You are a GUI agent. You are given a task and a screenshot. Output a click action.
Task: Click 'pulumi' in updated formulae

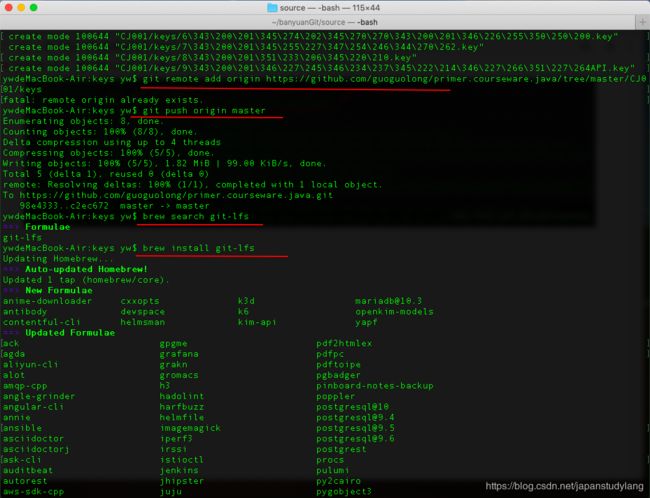click(x=332, y=470)
